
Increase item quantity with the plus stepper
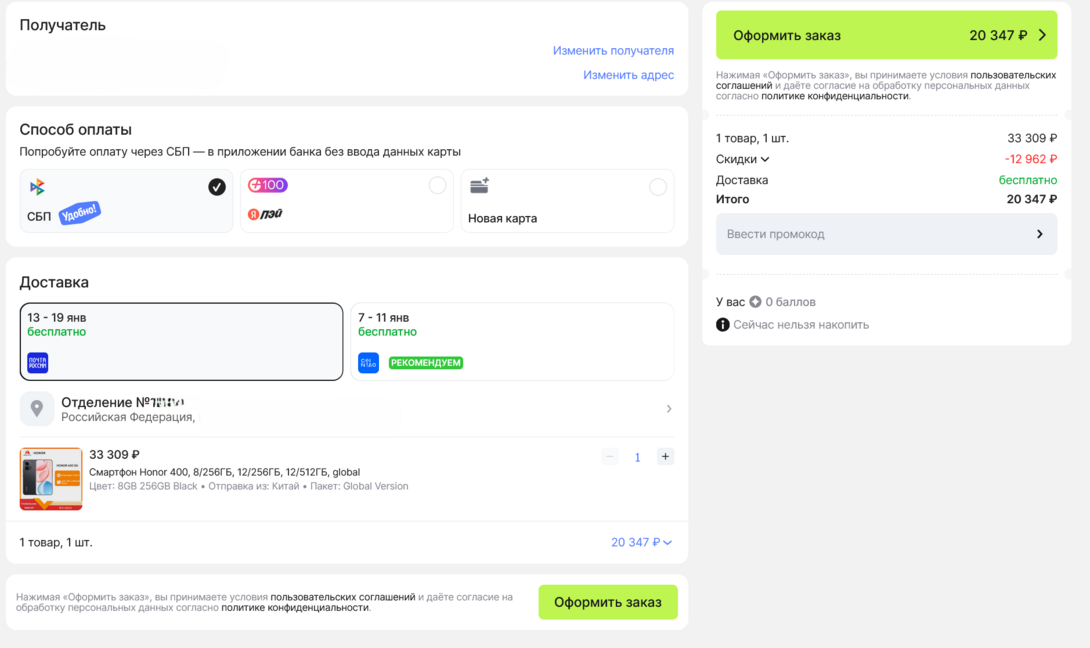click(x=665, y=456)
